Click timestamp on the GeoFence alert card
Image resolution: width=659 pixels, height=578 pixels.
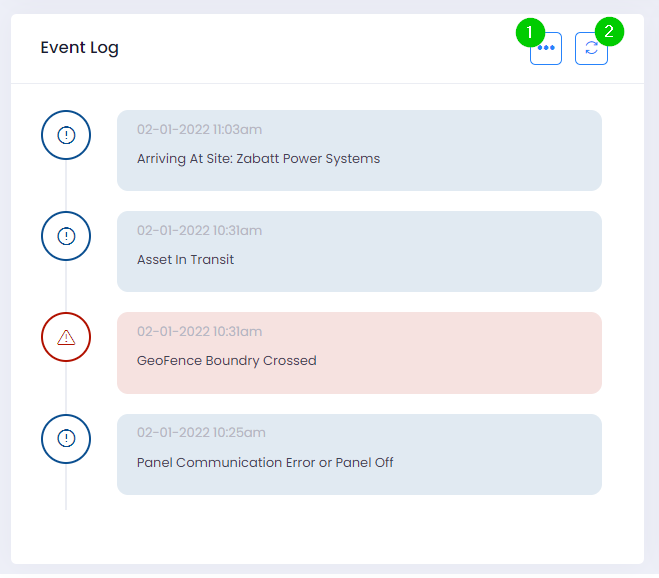(199, 332)
